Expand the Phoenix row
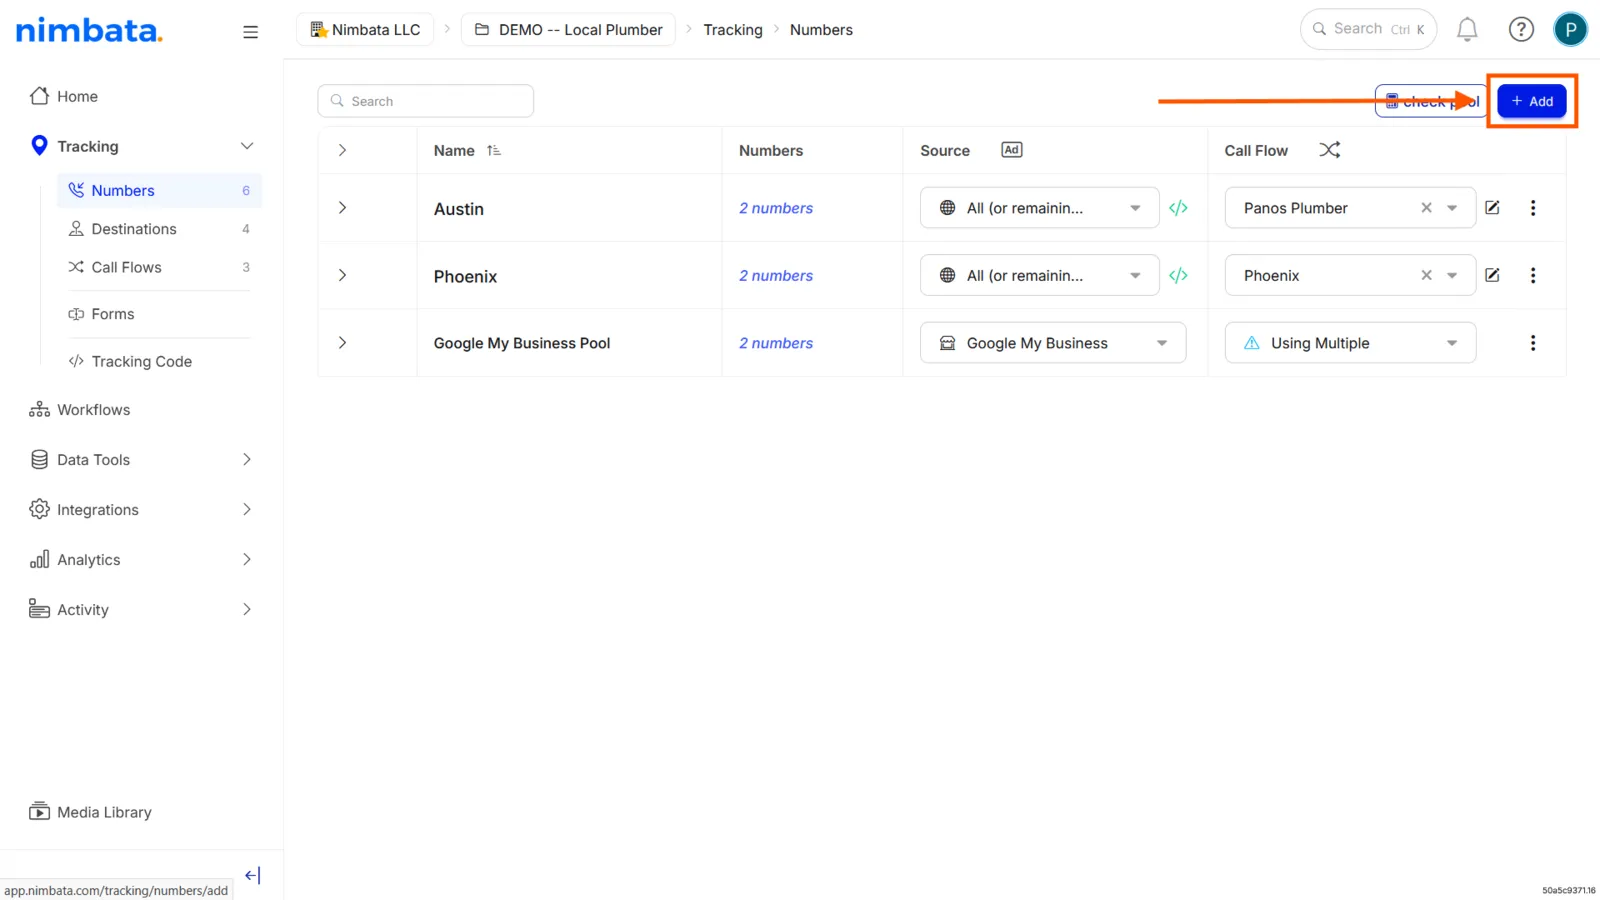This screenshot has height=900, width=1600. click(x=342, y=275)
